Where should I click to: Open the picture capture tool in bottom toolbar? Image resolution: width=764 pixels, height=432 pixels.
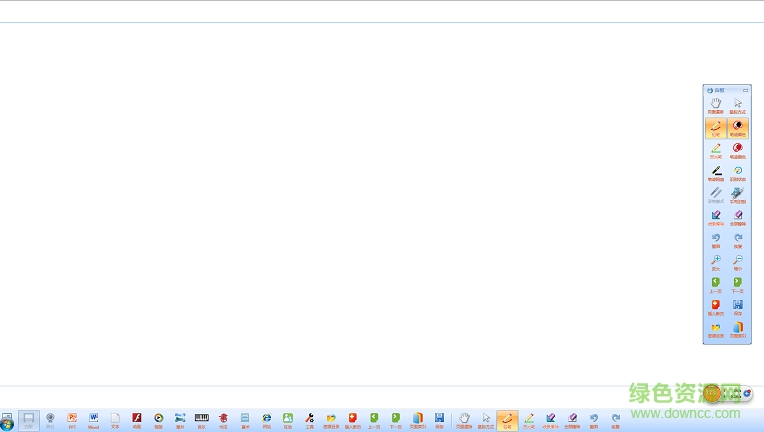tap(180, 420)
